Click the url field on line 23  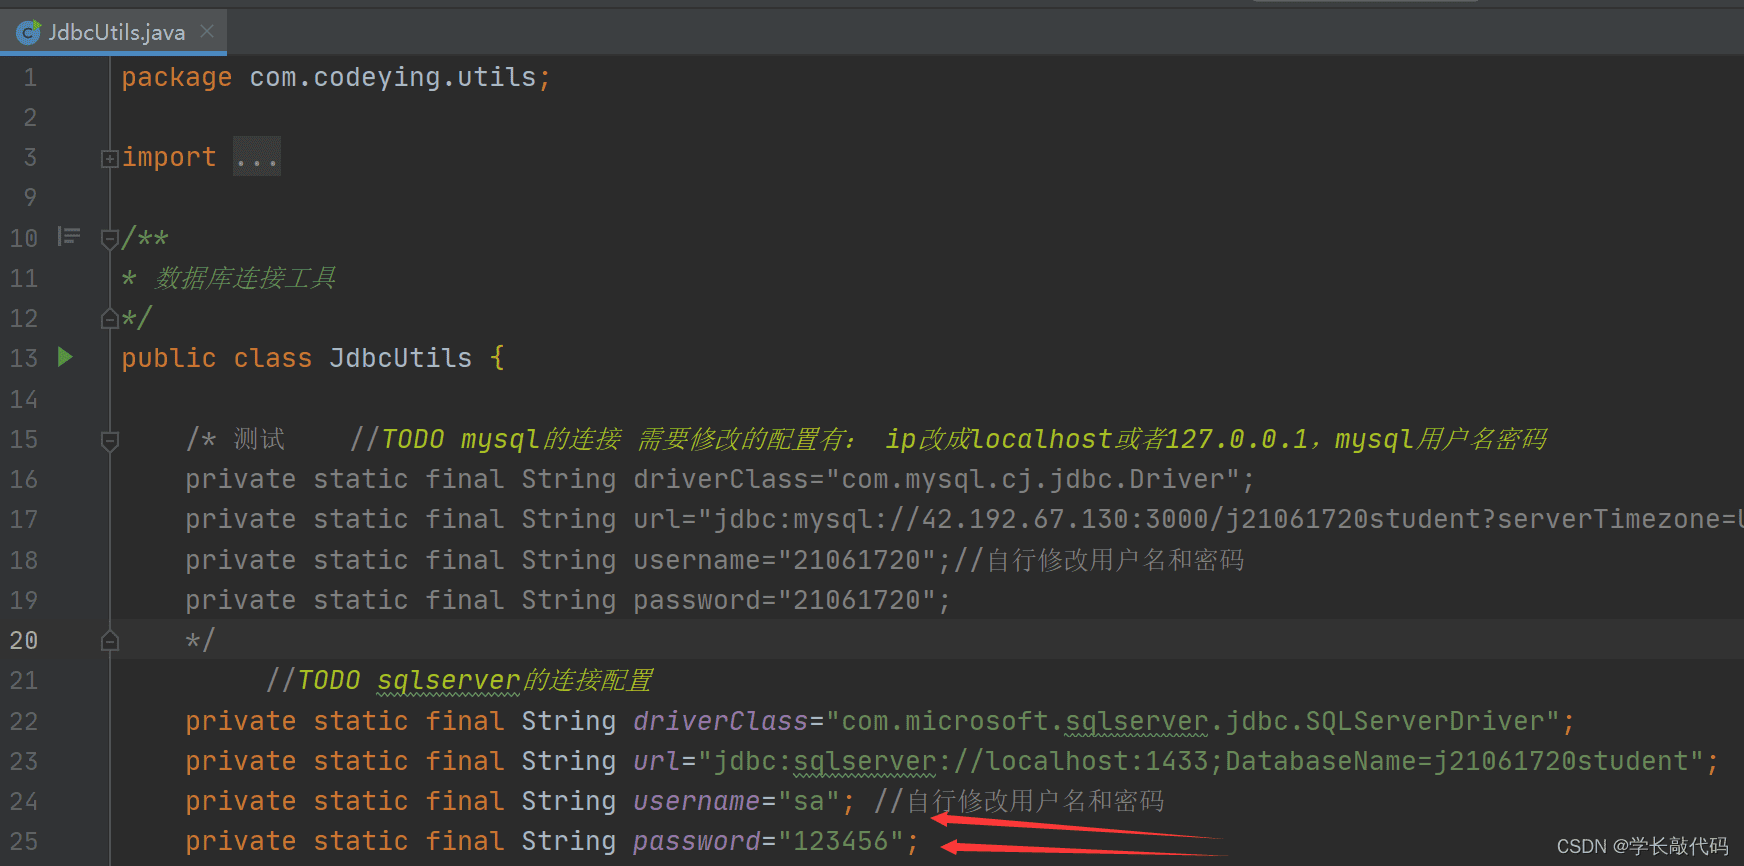(656, 761)
